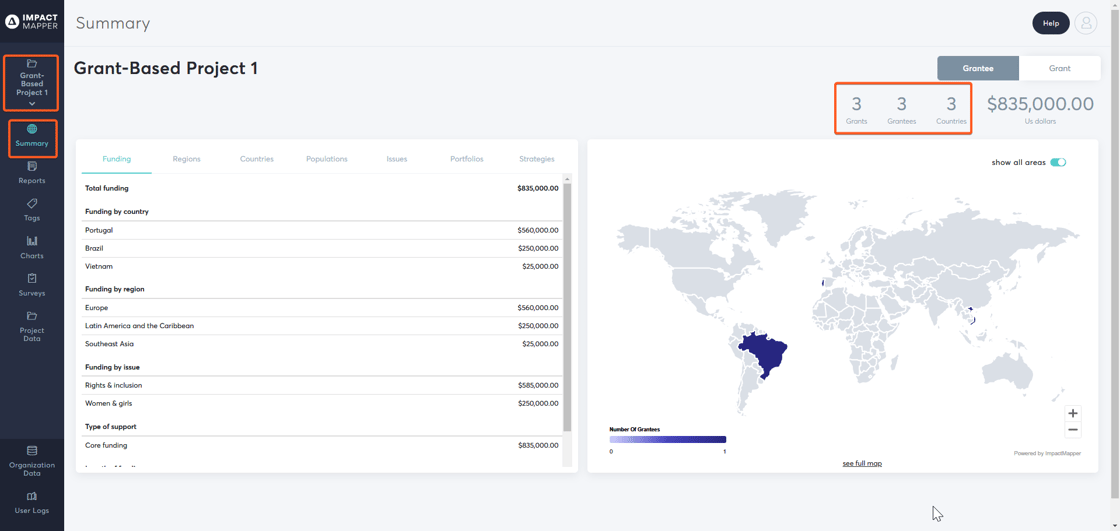1120x531 pixels.
Task: Click the user profile avatar icon
Action: [1086, 23]
